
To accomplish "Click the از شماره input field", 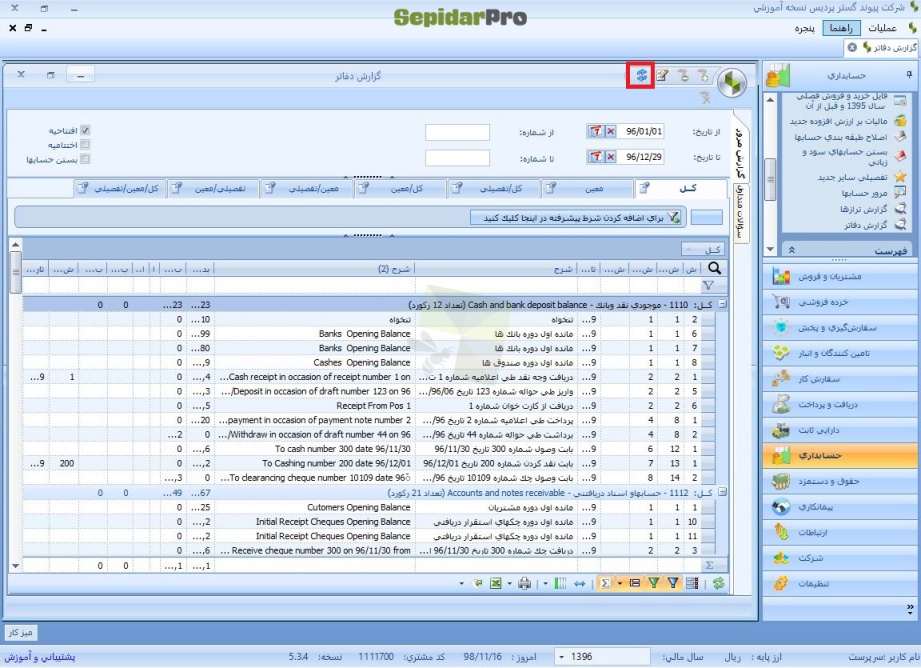I will [457, 132].
